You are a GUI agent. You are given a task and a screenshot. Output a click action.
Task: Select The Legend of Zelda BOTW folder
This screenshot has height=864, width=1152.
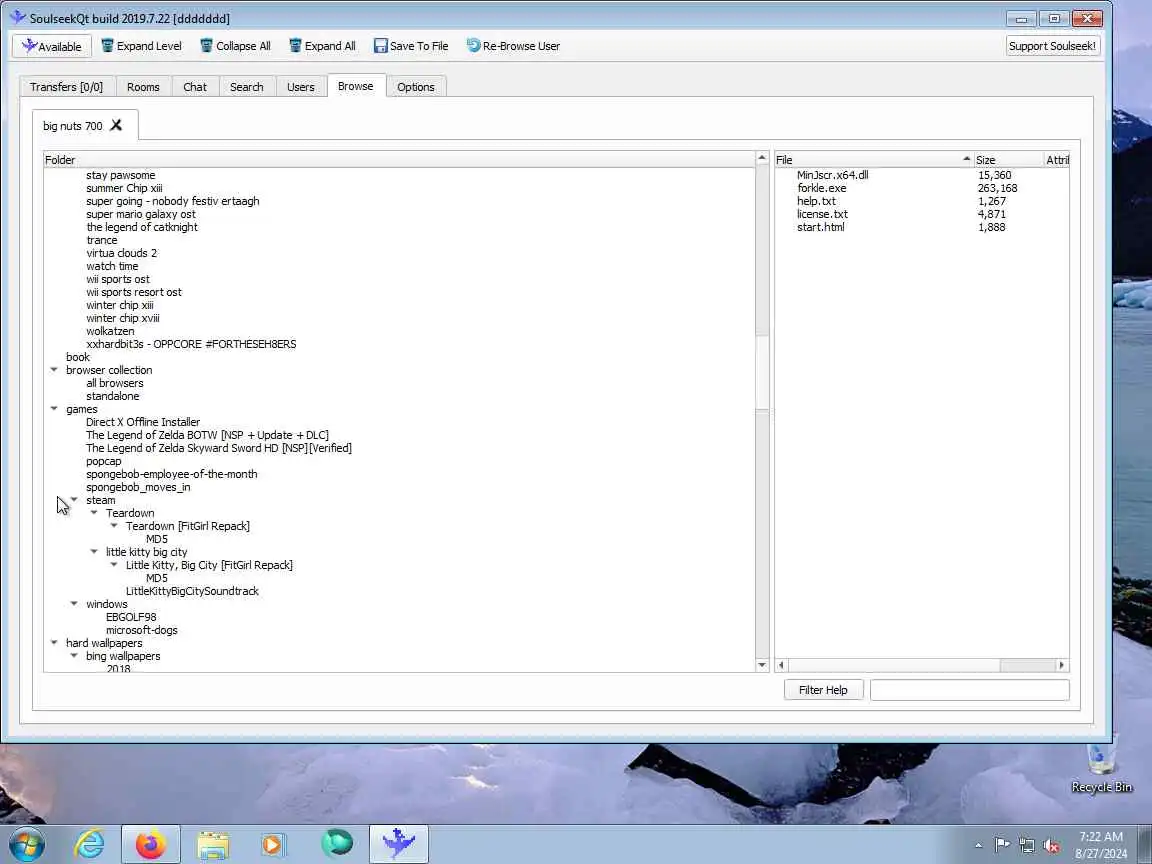(x=207, y=435)
